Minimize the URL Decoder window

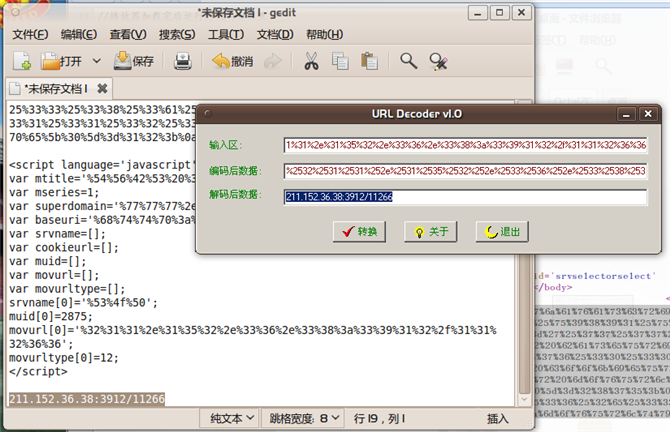(x=626, y=114)
